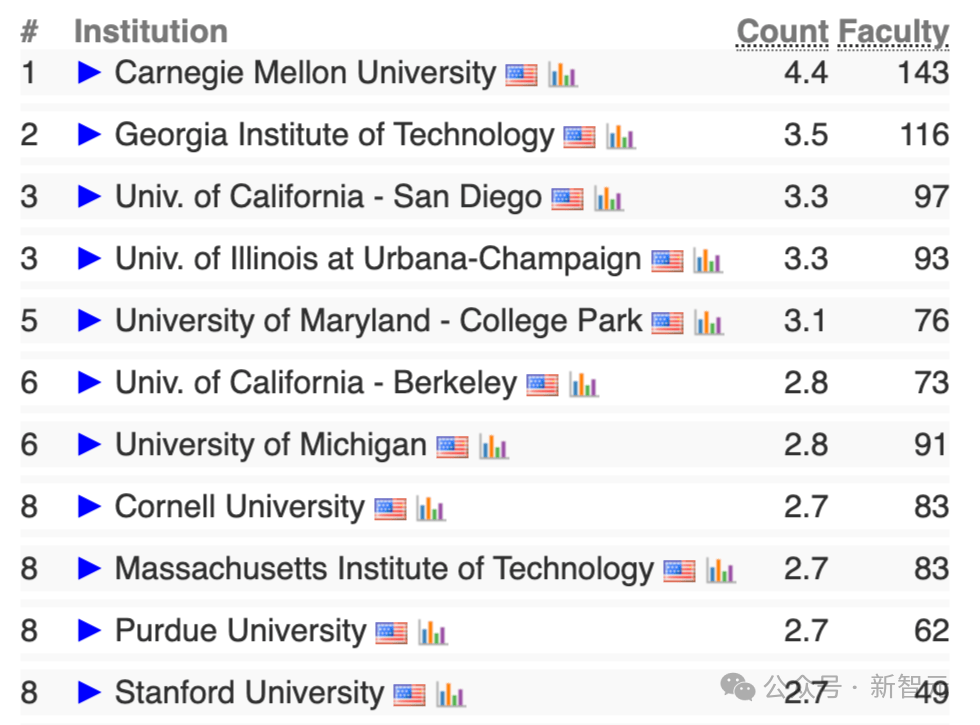Click the flag next to University of Maryland

coord(667,323)
